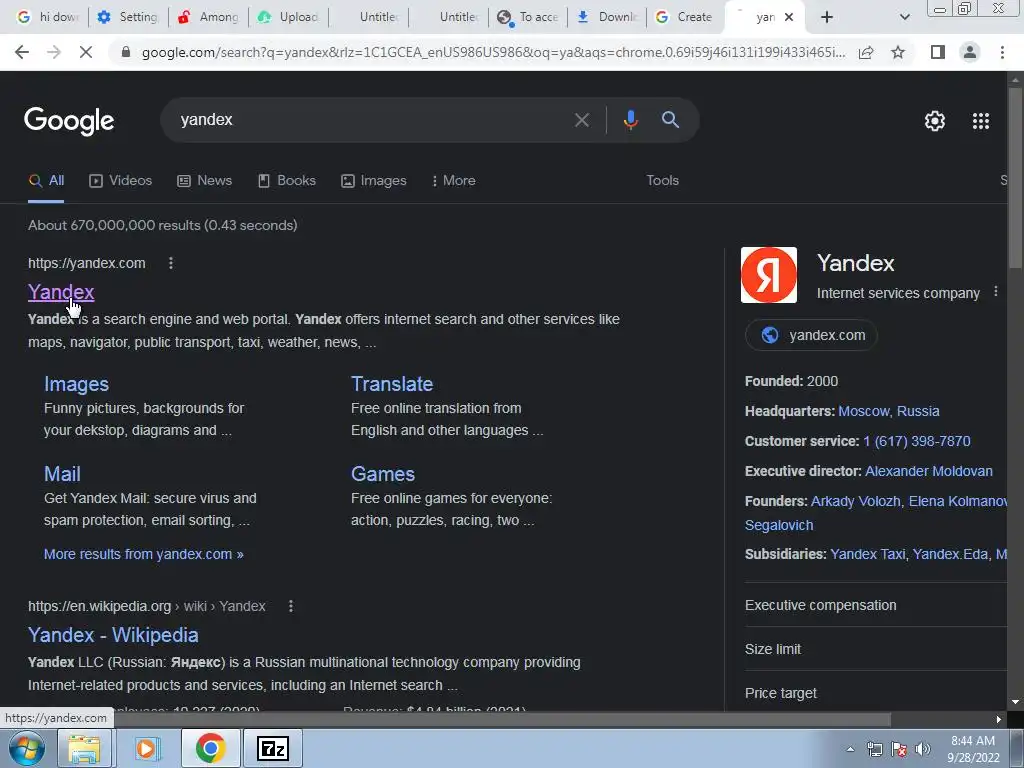Open the knowledge panel more options dots
Viewport: 1024px width, 768px height.
pyautogui.click(x=996, y=292)
